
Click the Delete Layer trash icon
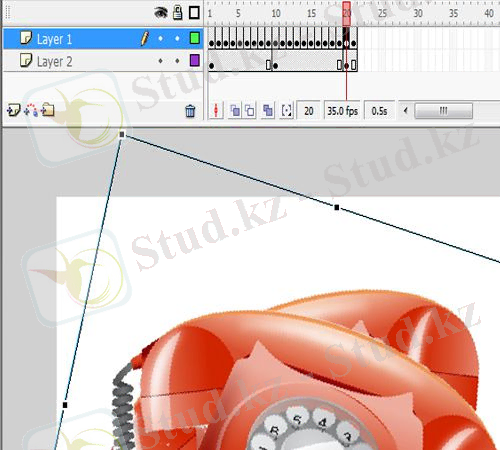point(190,111)
